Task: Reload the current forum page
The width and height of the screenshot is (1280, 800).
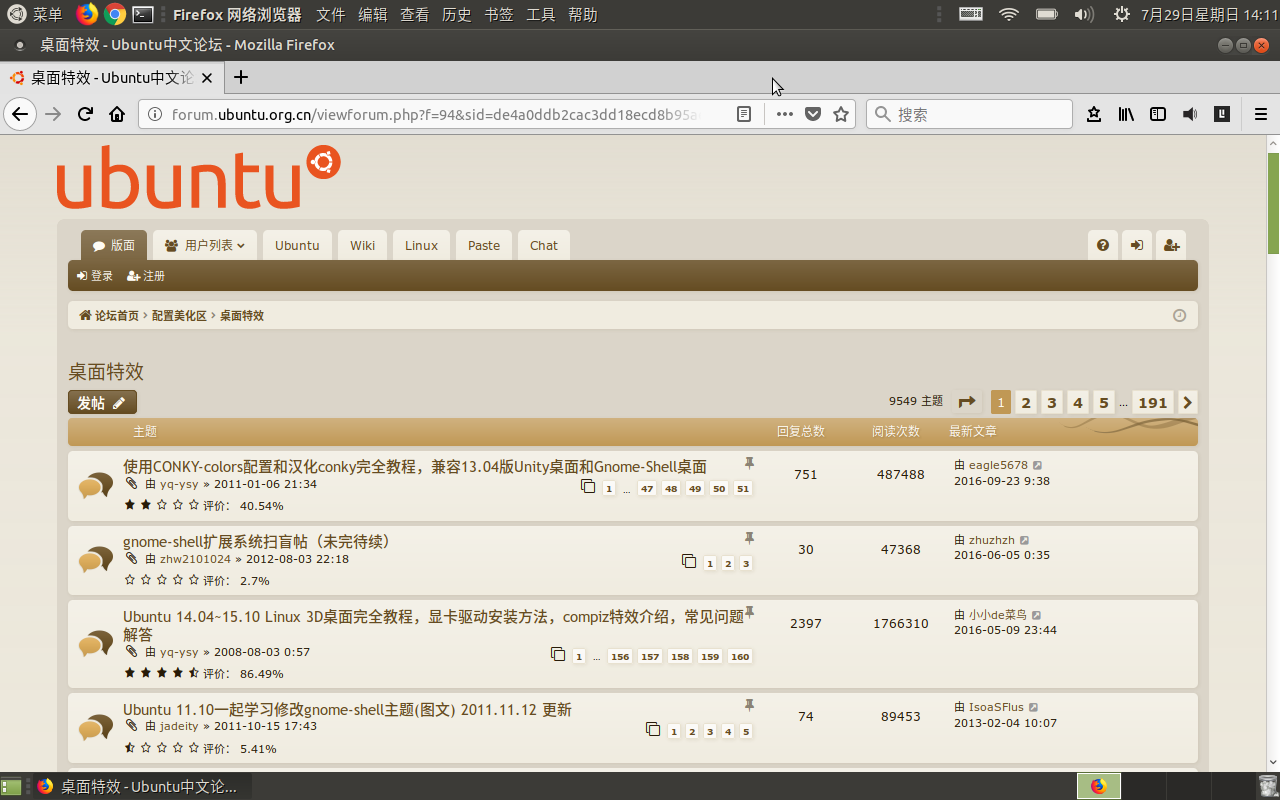Action: pyautogui.click(x=86, y=114)
